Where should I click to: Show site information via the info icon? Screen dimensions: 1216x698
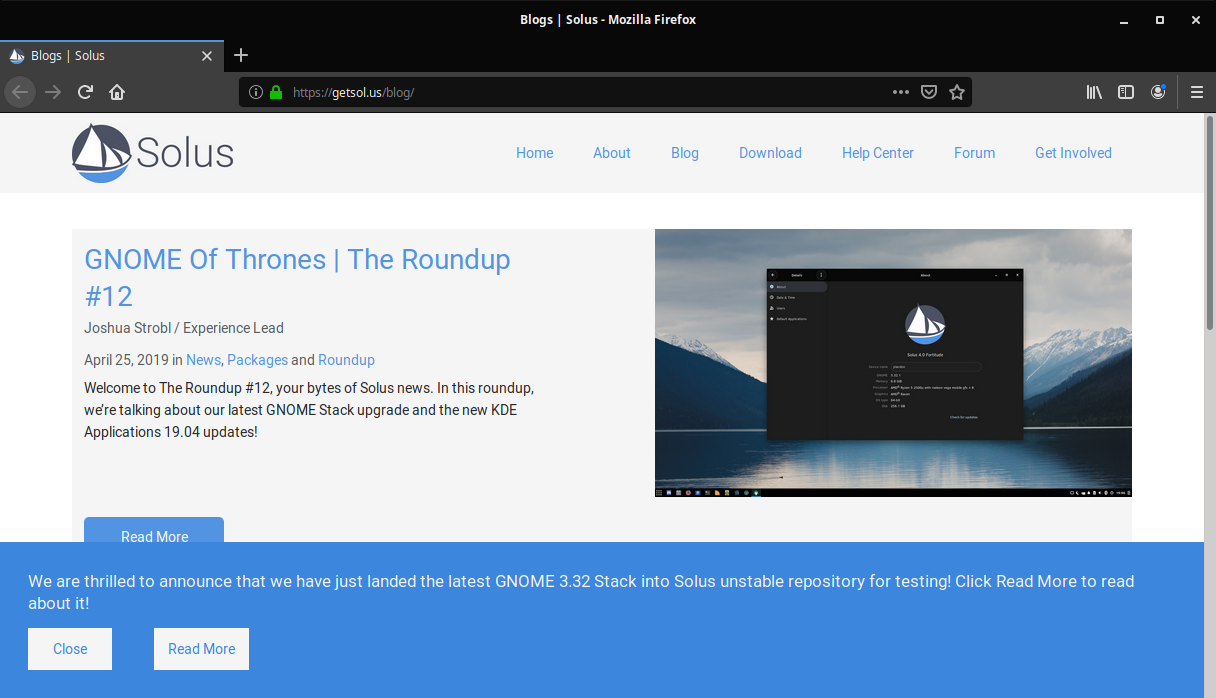coord(255,92)
